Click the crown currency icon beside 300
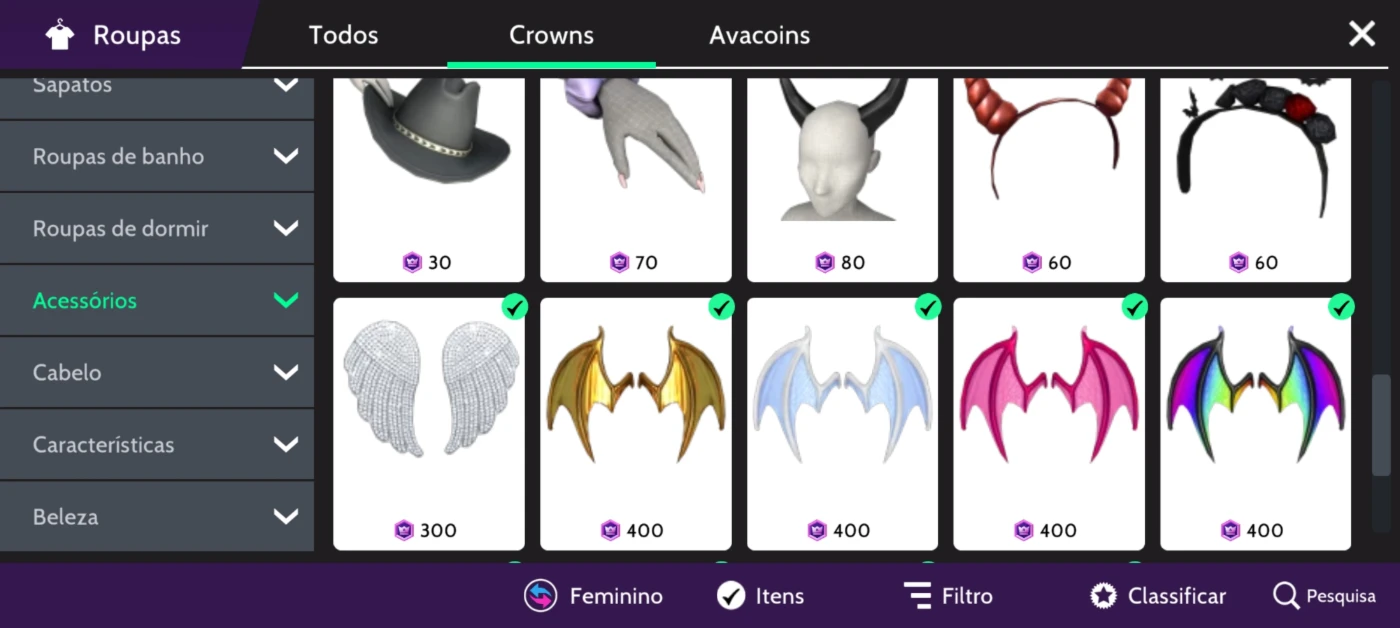Viewport: 1400px width, 628px height. tap(404, 530)
